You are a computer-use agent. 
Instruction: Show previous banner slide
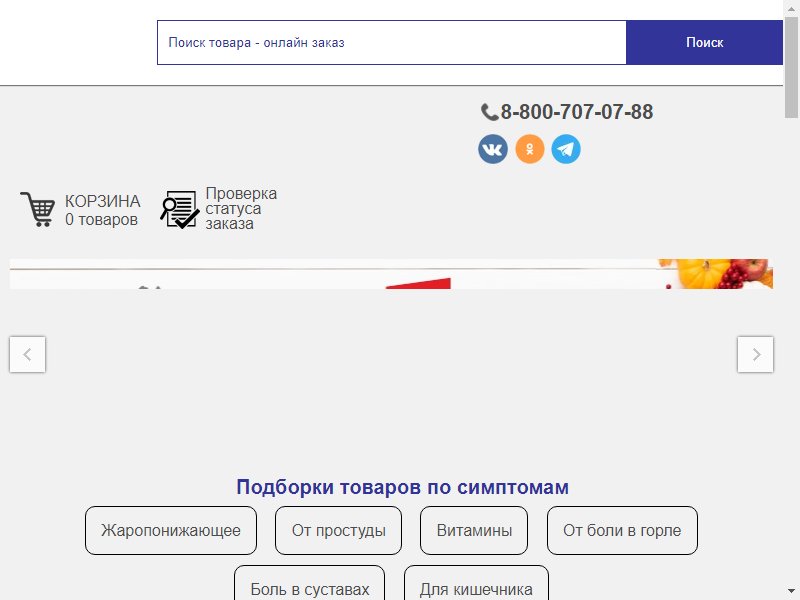(x=28, y=354)
